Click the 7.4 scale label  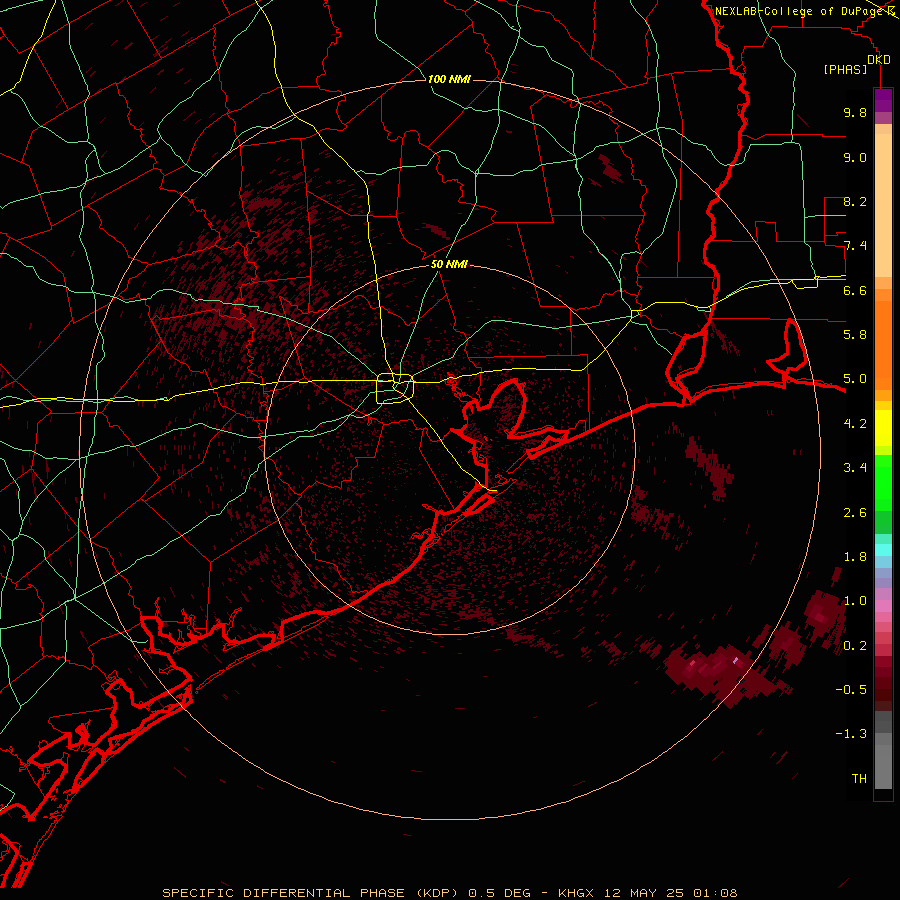coord(855,246)
